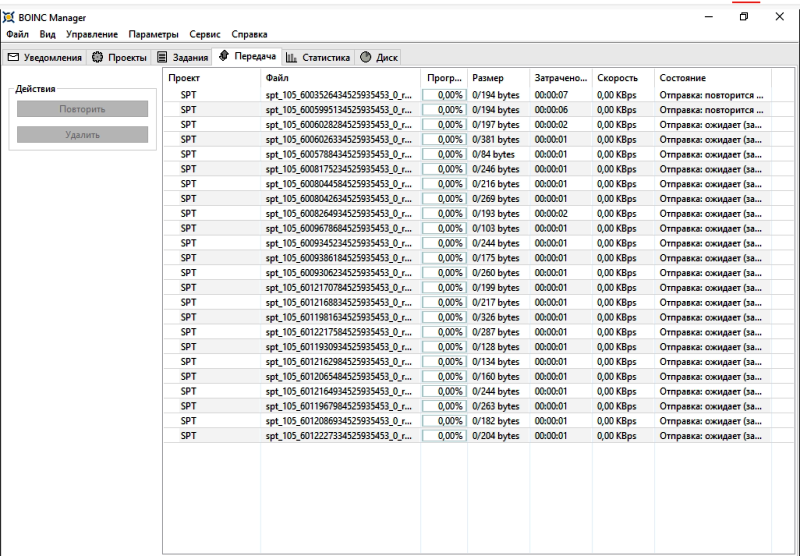Open the Сервис menu
This screenshot has height=556, width=800.
point(205,34)
